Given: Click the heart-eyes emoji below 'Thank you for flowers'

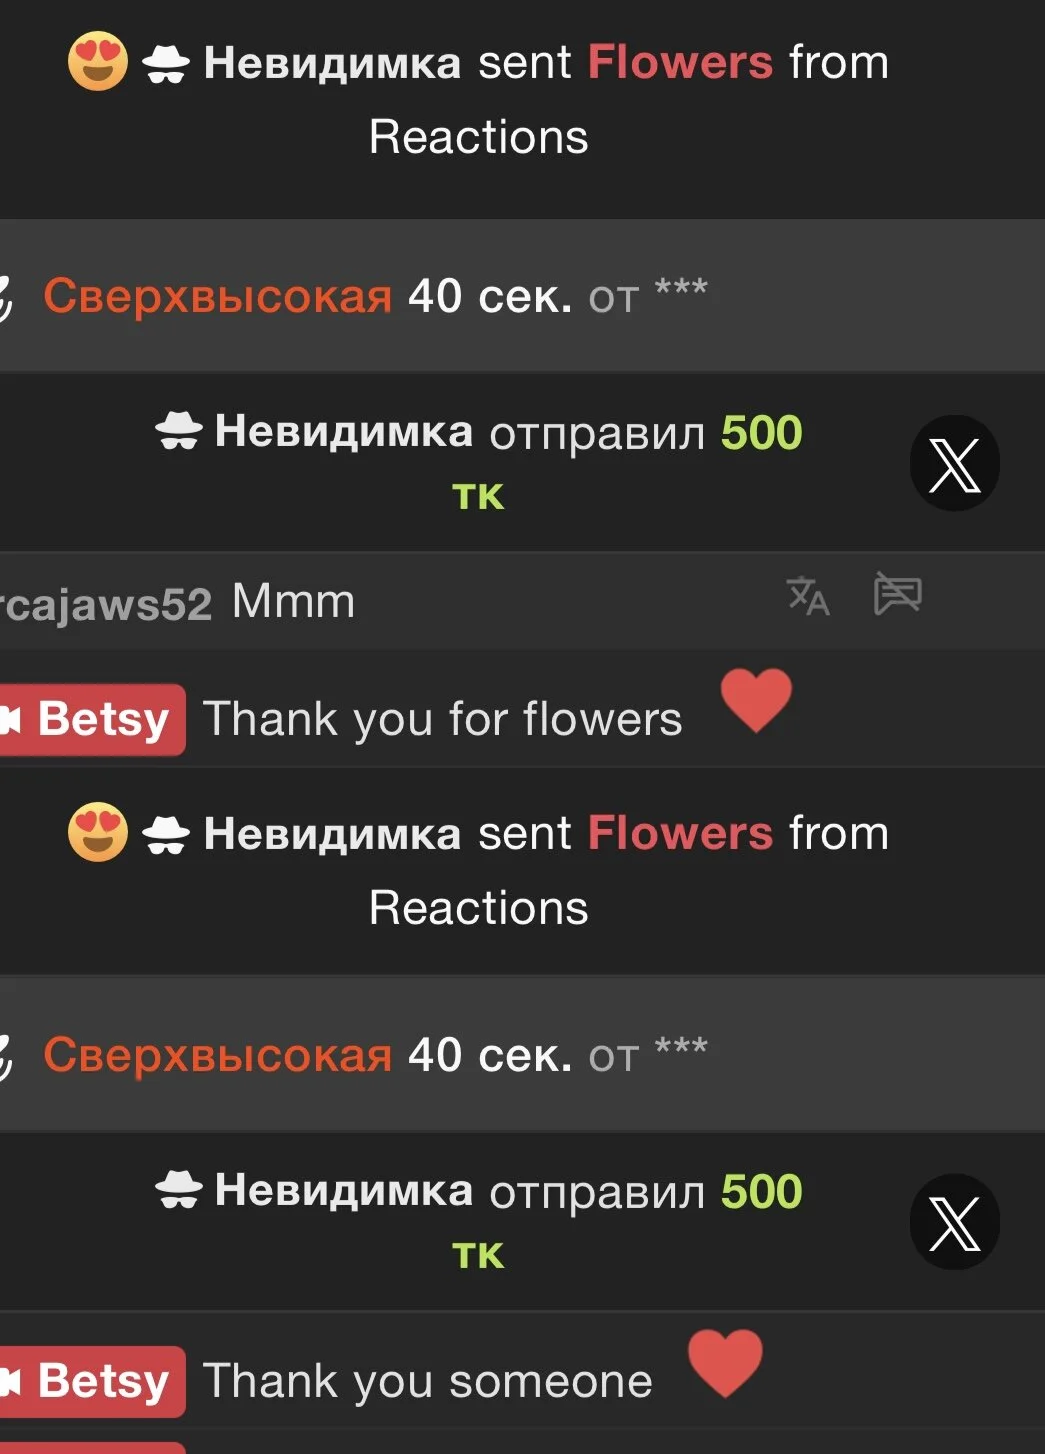Looking at the screenshot, I should coord(98,832).
